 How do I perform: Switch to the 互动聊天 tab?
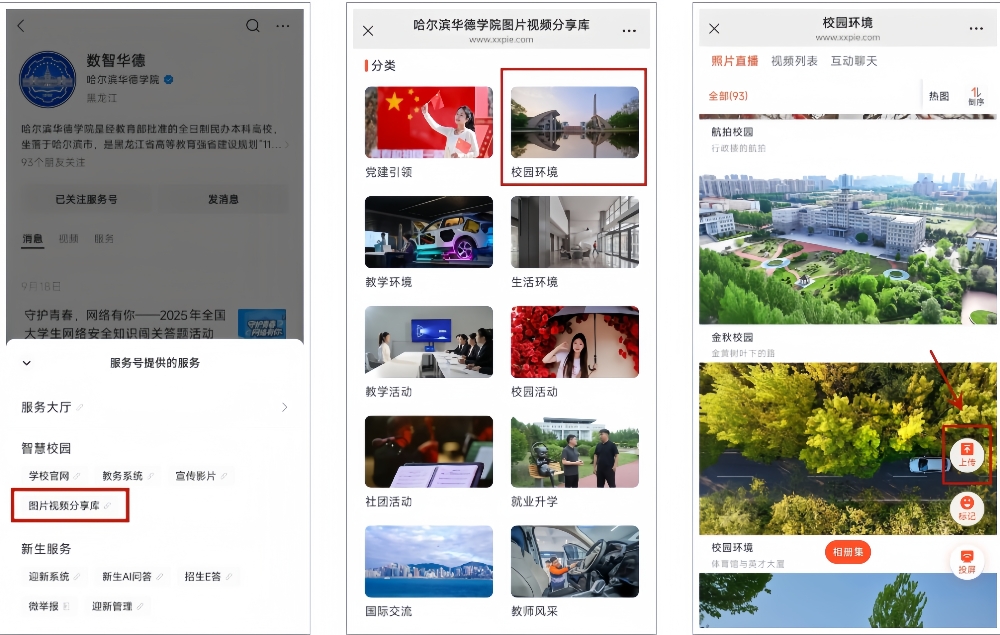coord(854,61)
